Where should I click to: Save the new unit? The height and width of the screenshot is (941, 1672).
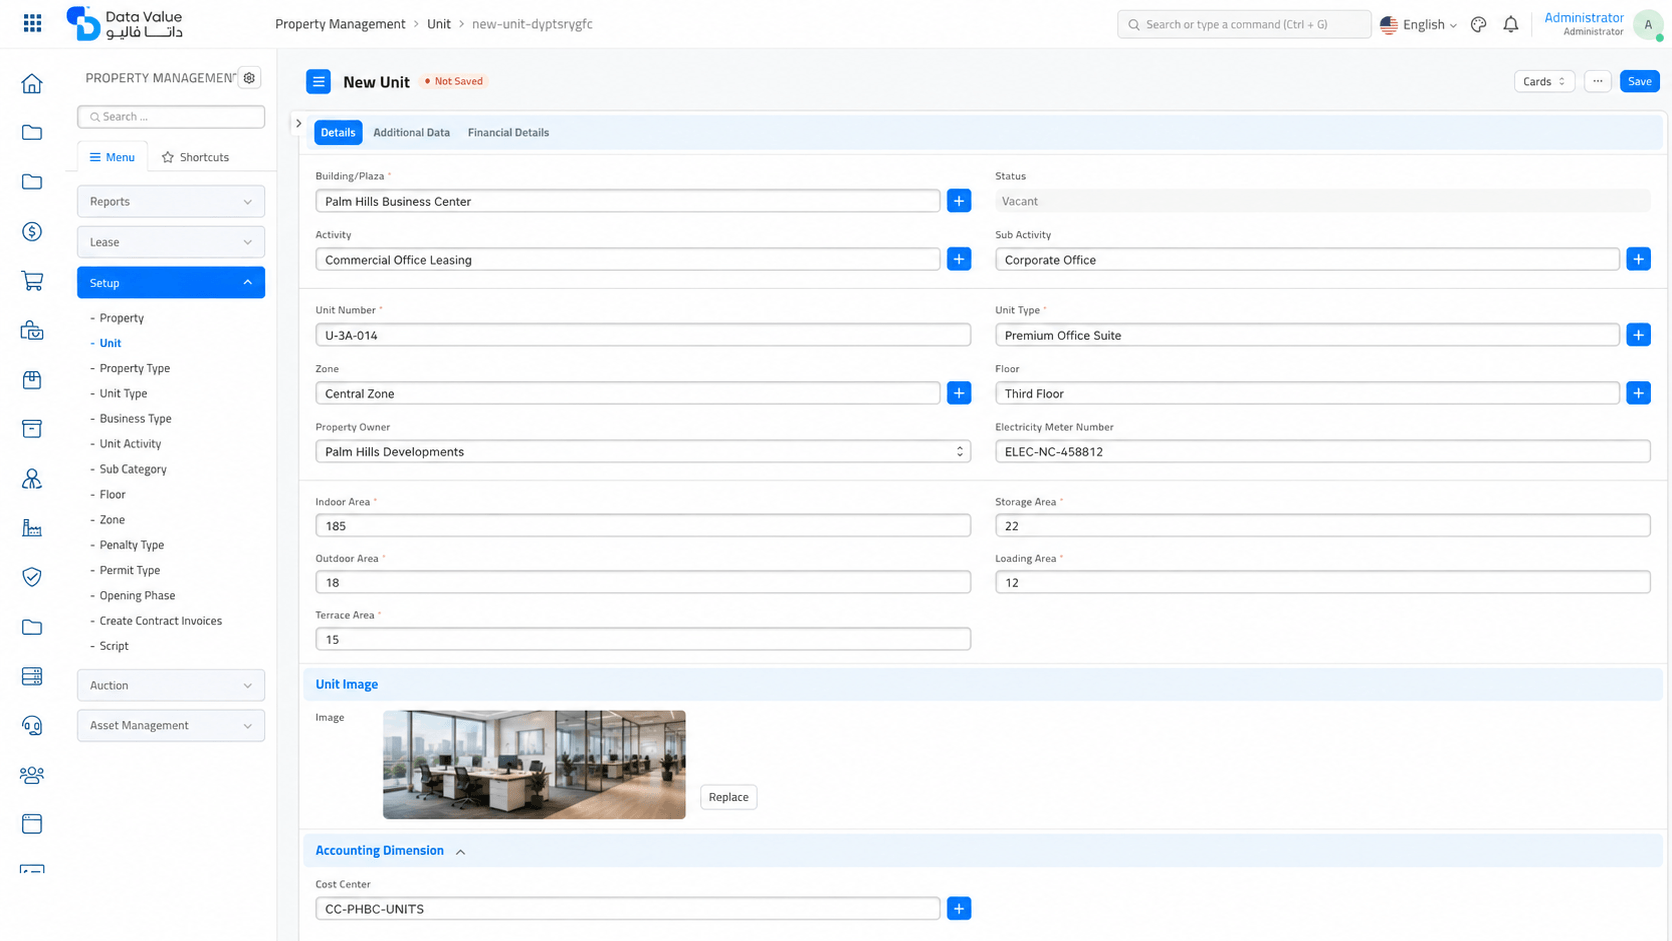point(1639,81)
